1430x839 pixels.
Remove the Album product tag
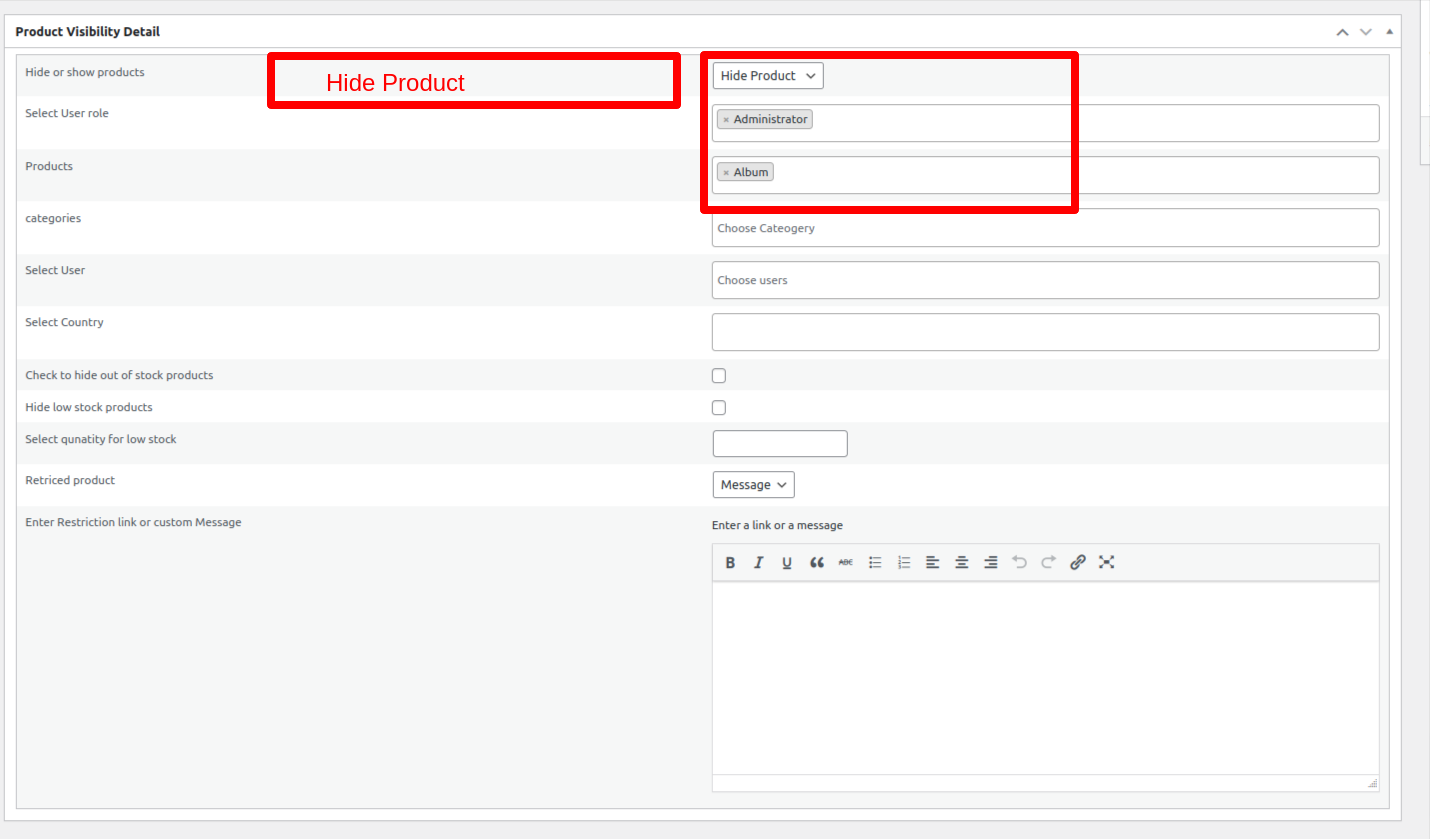click(726, 173)
